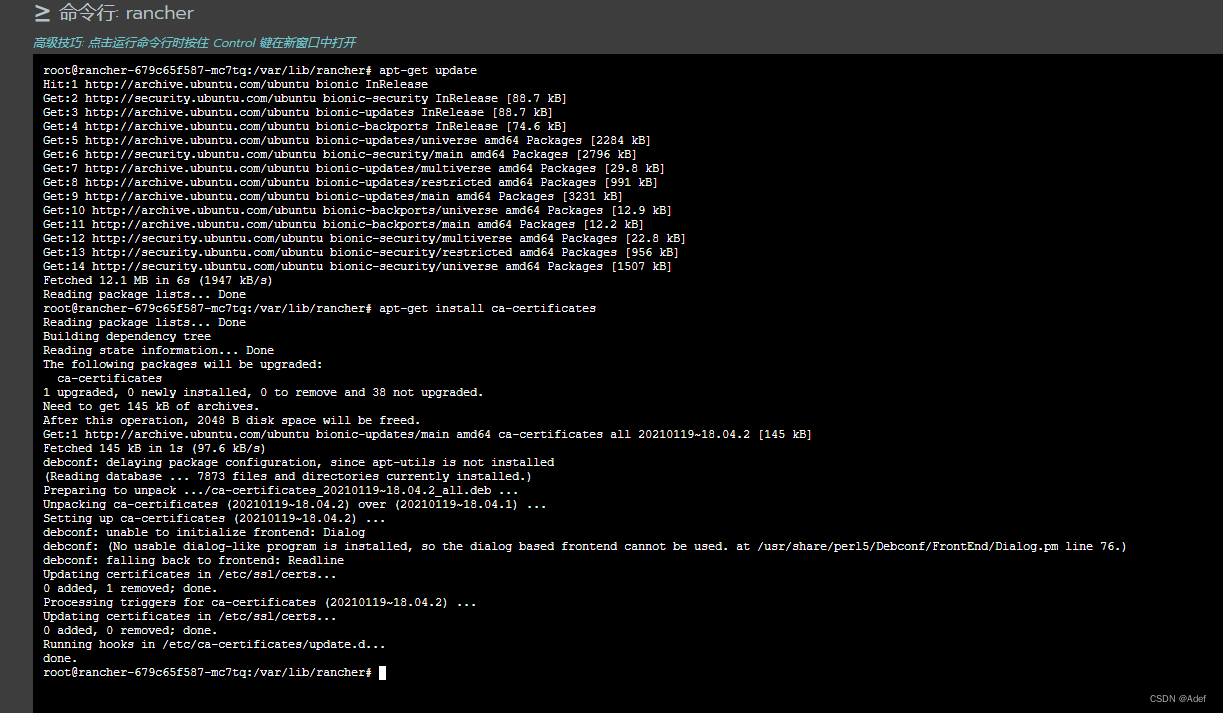Click the '(Reading database ... 7873 files' line
1223x713 pixels.
pos(288,476)
